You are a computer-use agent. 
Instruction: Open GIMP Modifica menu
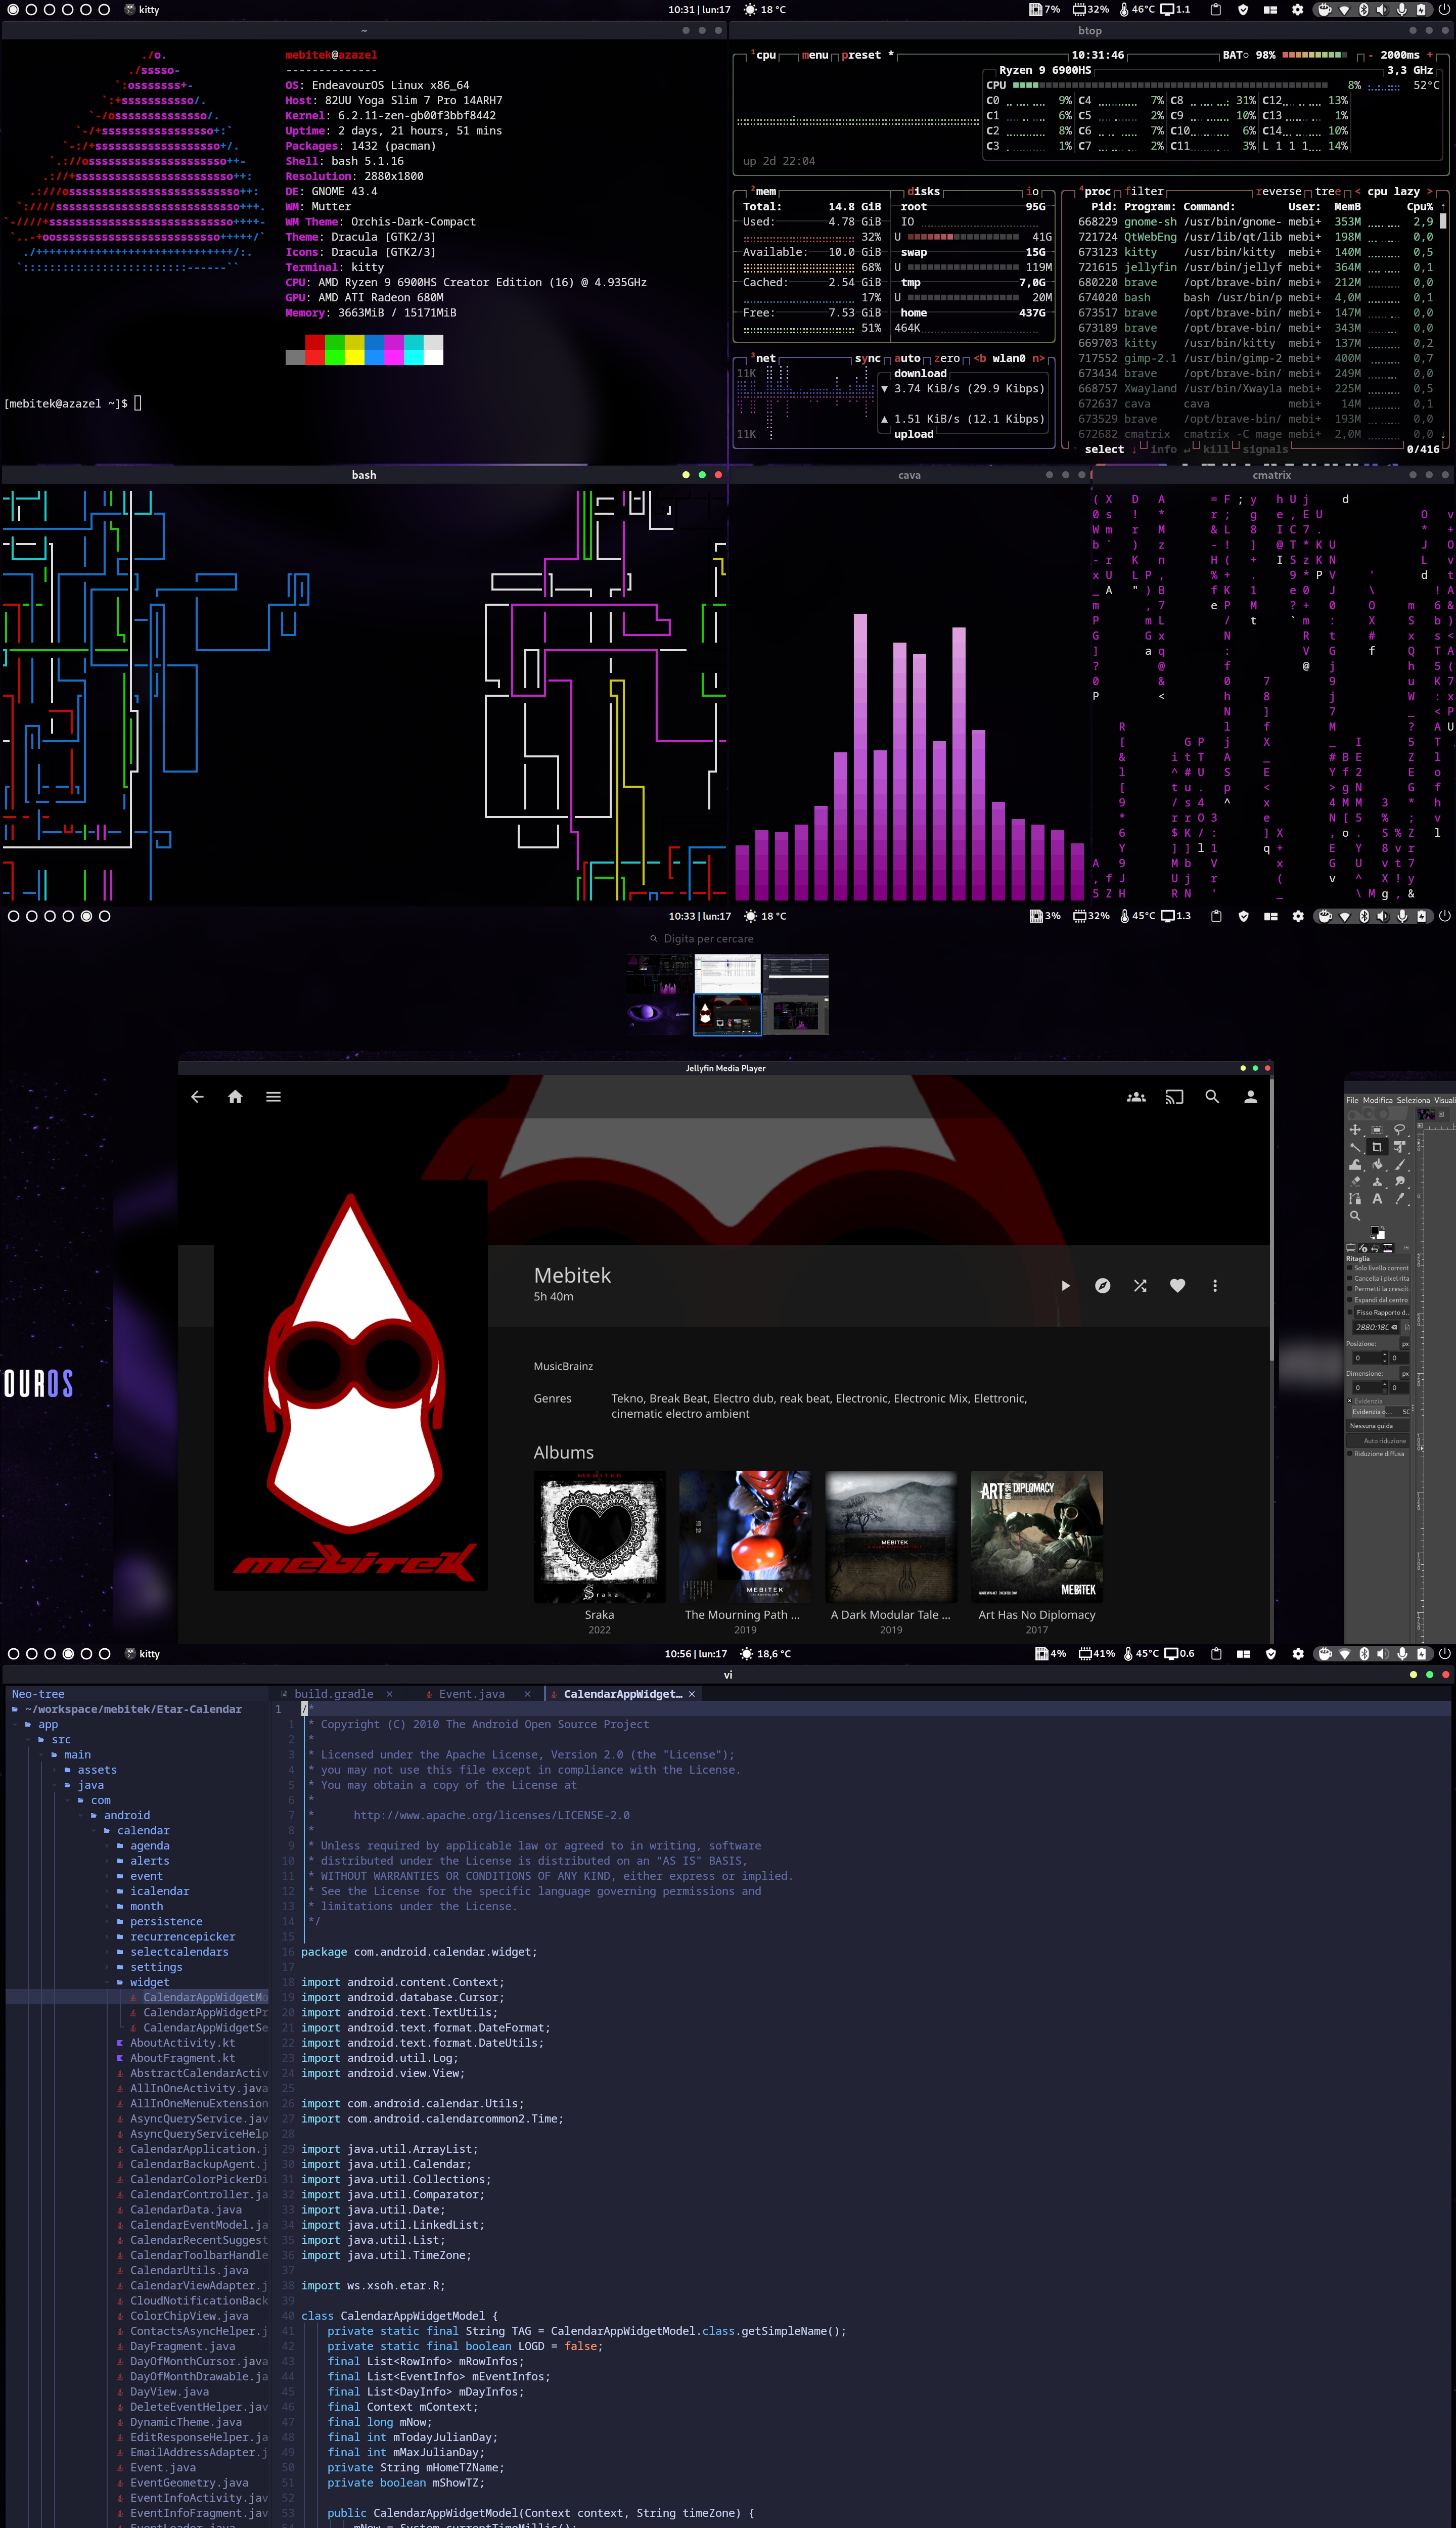pos(1378,1100)
